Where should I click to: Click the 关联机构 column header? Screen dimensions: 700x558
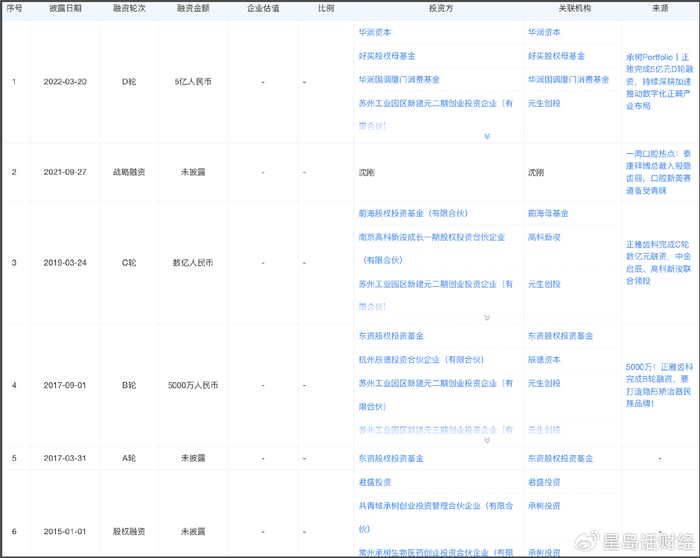(x=575, y=8)
